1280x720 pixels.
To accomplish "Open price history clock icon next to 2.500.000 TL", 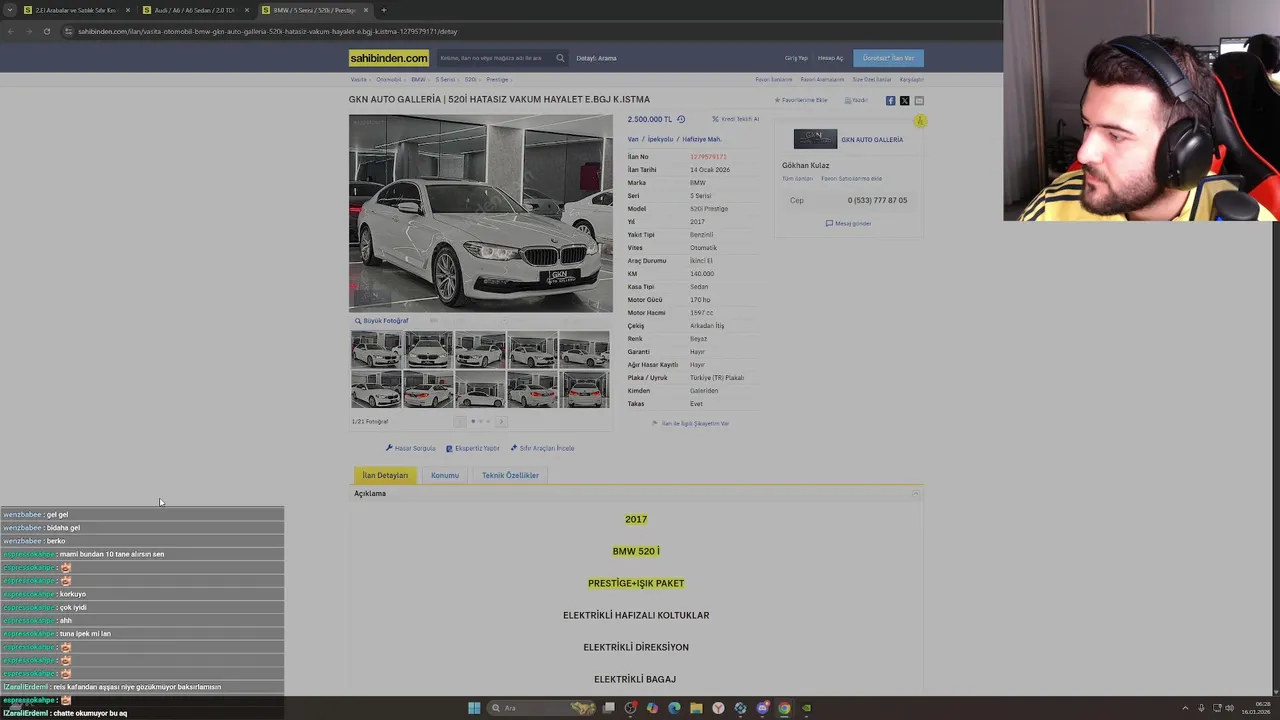I will 681,119.
